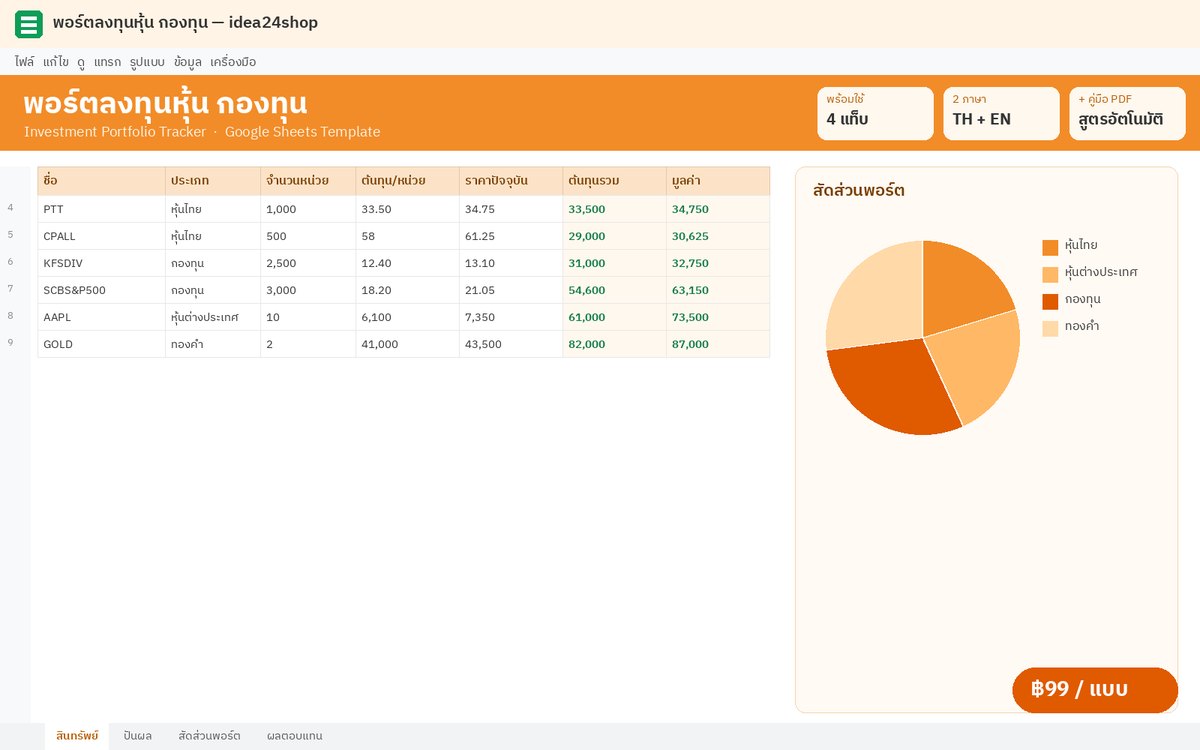Switch to the ผลตอบแทน sheet tab
The height and width of the screenshot is (750, 1200).
(295, 736)
